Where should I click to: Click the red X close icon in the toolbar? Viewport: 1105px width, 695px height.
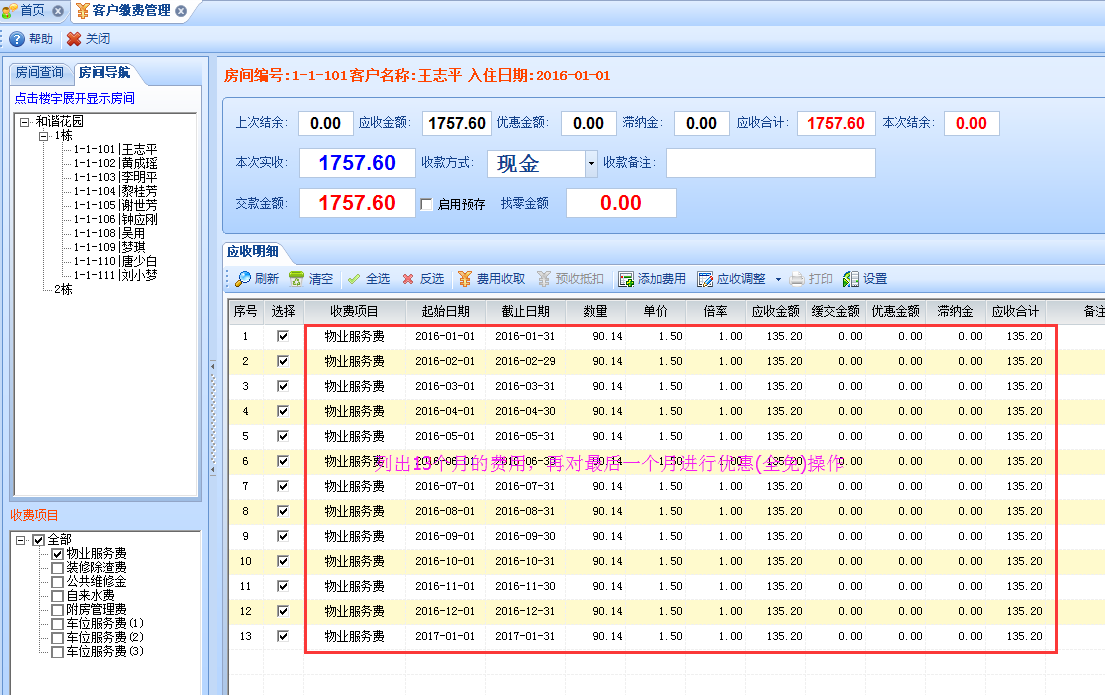pos(74,39)
